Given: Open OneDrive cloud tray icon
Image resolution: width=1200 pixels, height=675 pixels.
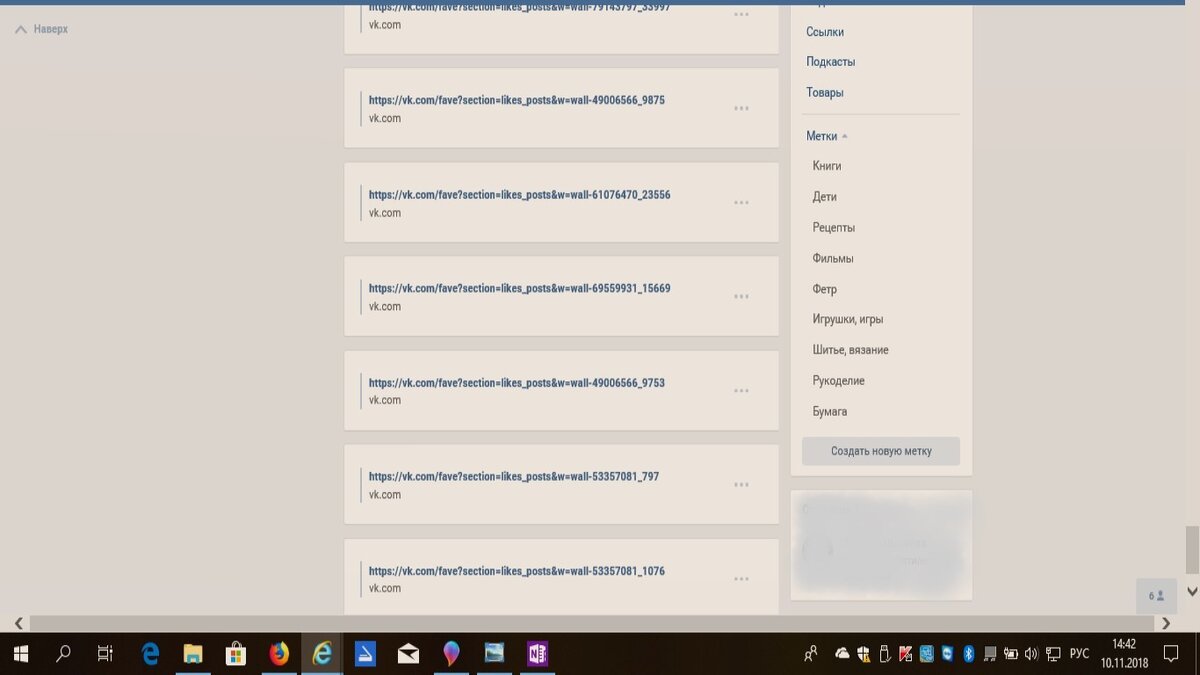Looking at the screenshot, I should (842, 654).
